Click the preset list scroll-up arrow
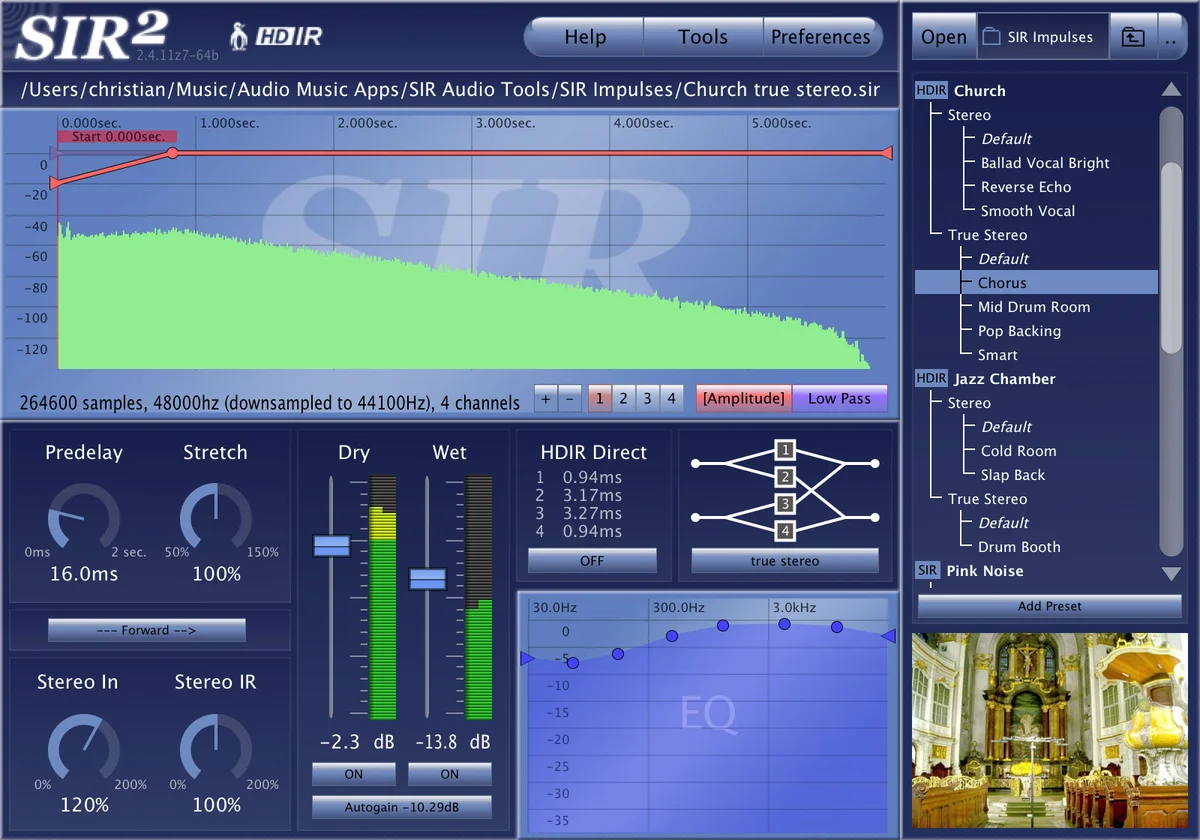This screenshot has height=840, width=1200. [1171, 90]
